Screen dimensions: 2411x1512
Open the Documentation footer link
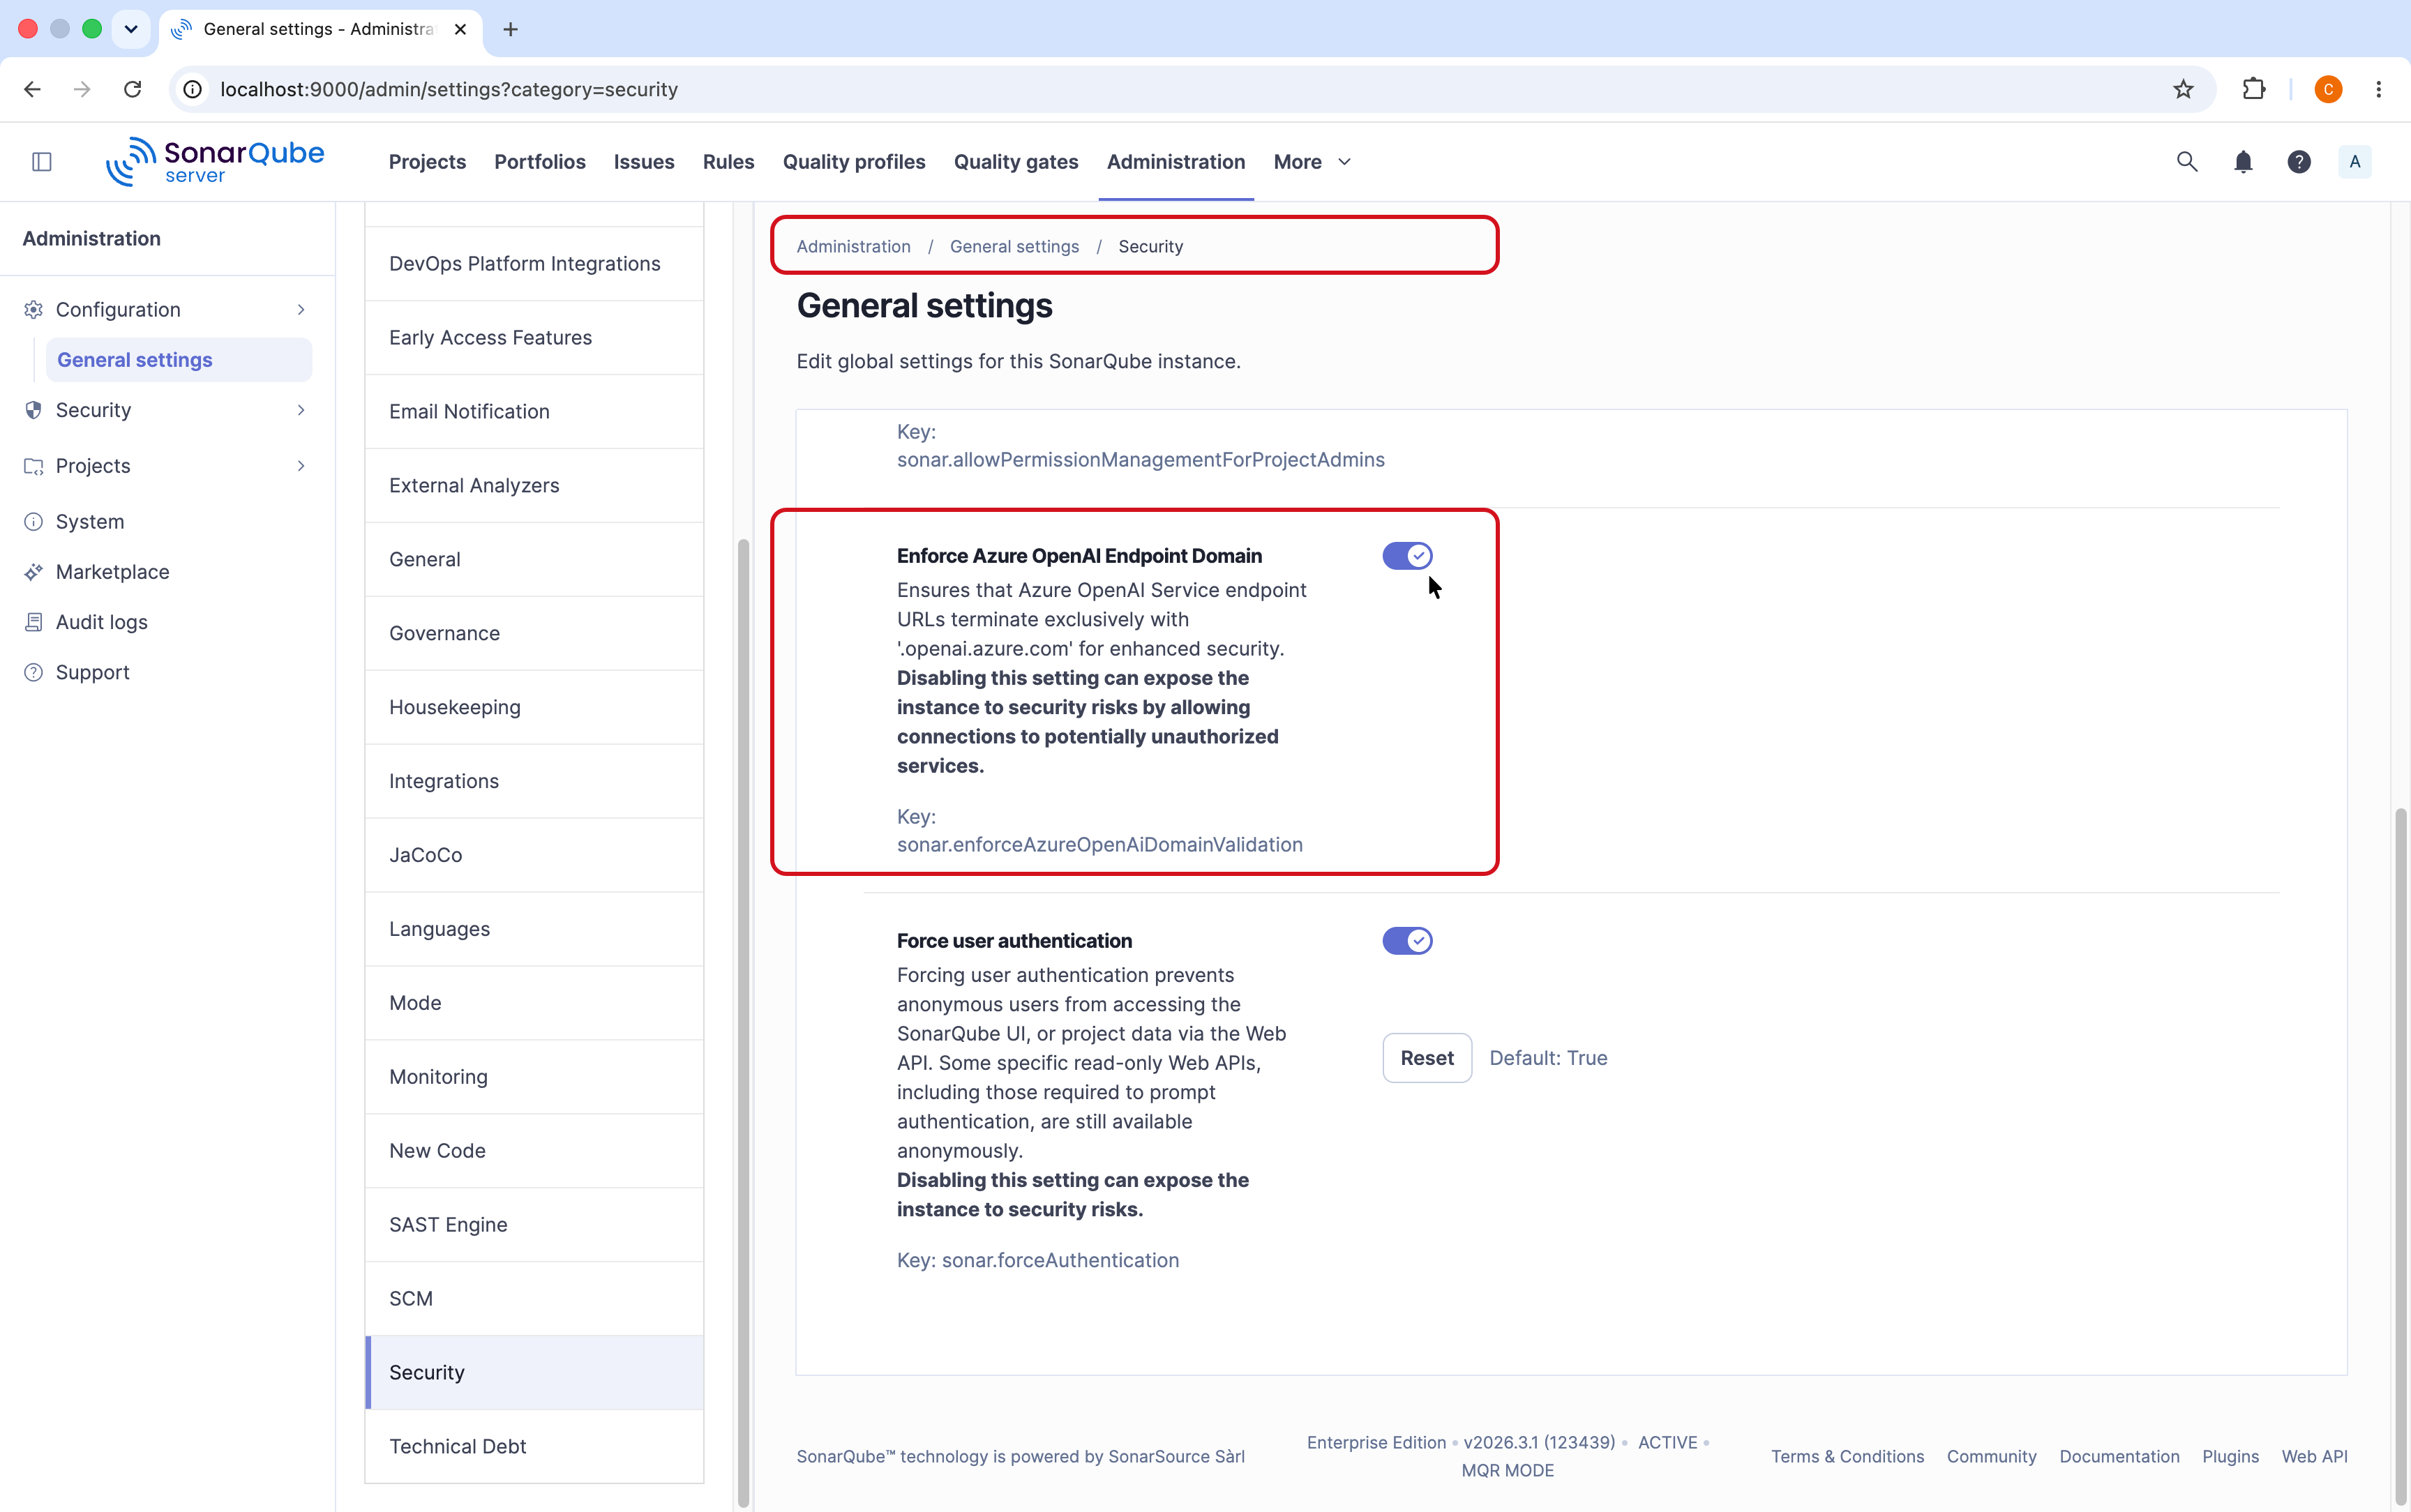[2119, 1457]
